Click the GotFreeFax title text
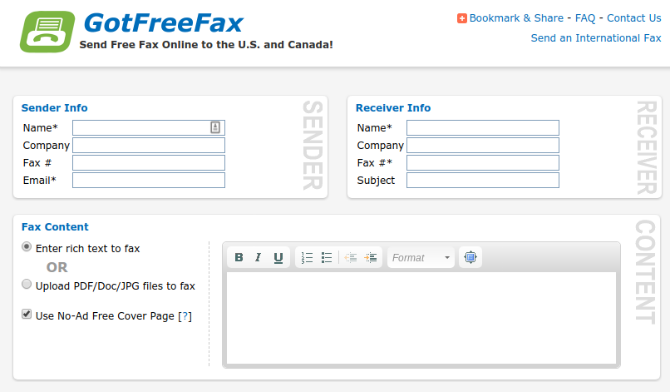The image size is (670, 392). pos(164,23)
